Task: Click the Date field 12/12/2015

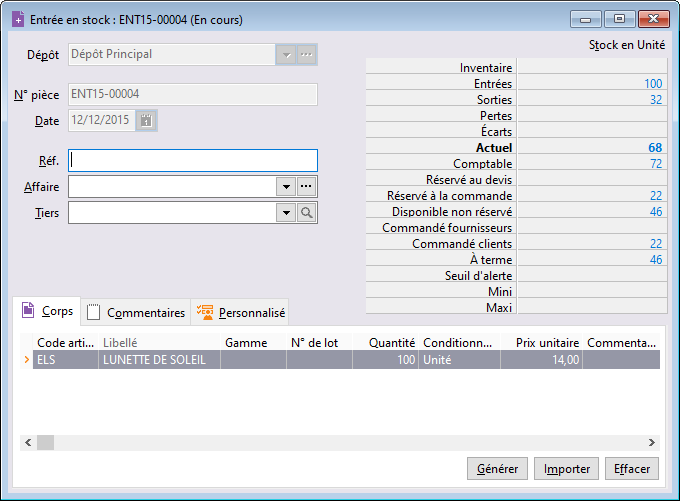Action: click(x=102, y=120)
